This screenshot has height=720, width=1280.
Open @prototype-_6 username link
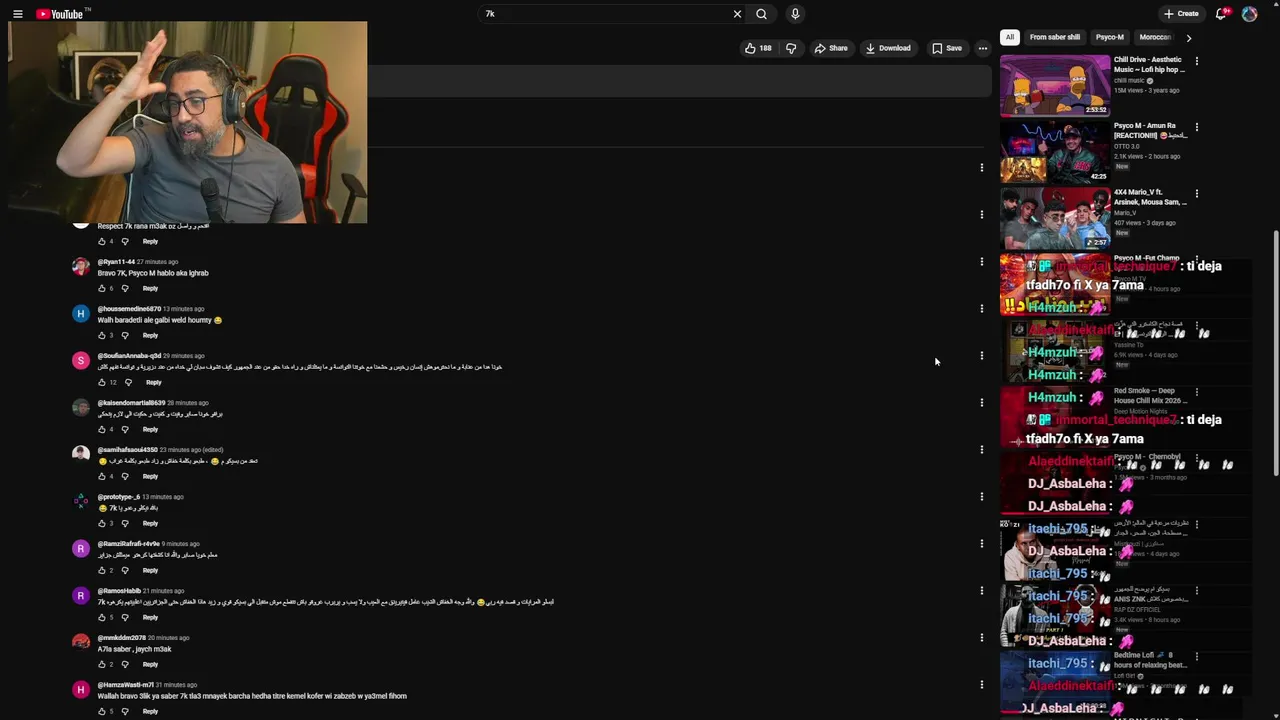(x=118, y=497)
